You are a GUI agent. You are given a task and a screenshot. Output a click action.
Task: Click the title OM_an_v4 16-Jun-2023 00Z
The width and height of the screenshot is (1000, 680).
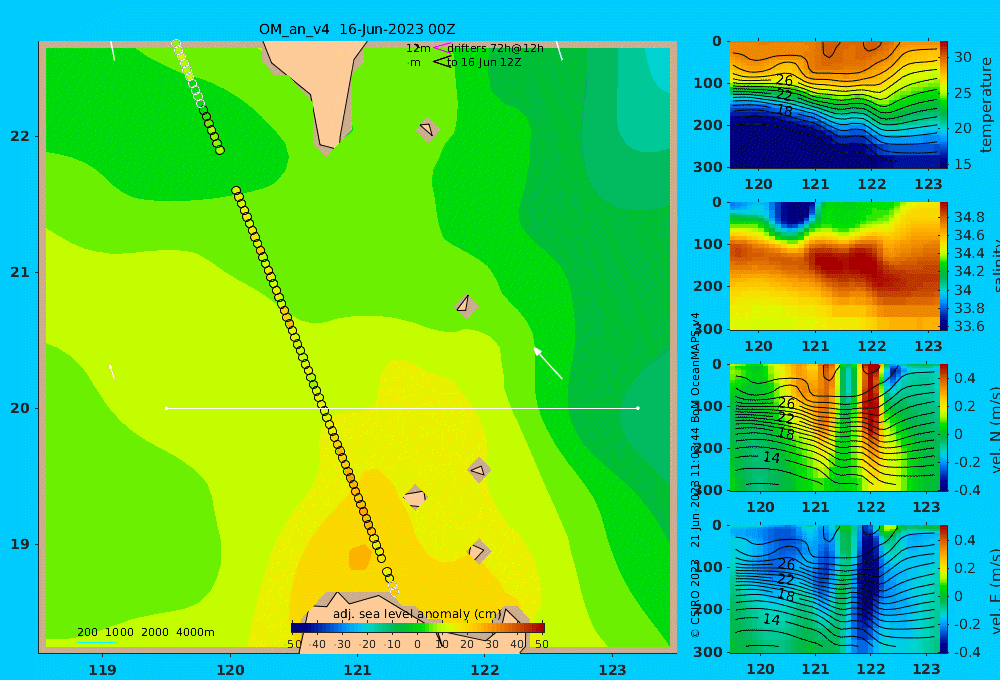click(x=357, y=29)
